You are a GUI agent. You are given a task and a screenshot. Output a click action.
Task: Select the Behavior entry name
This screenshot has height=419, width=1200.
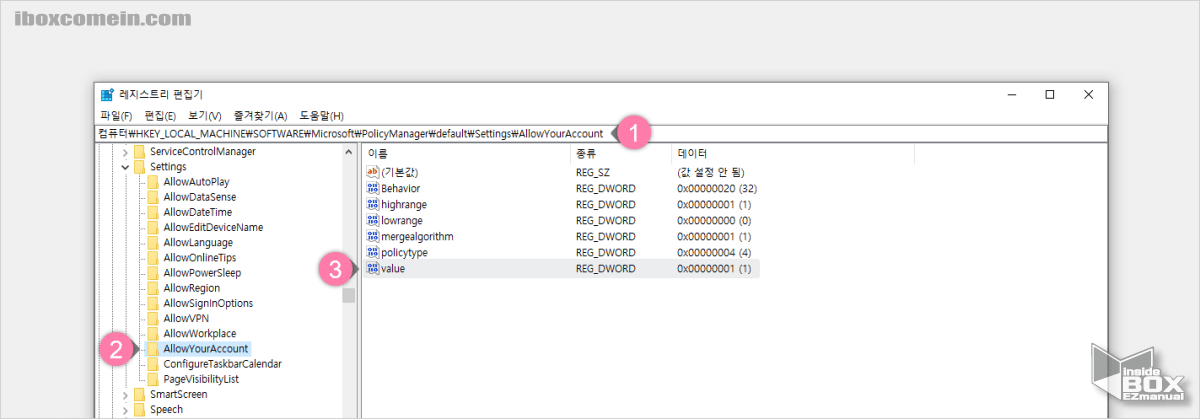coord(401,188)
